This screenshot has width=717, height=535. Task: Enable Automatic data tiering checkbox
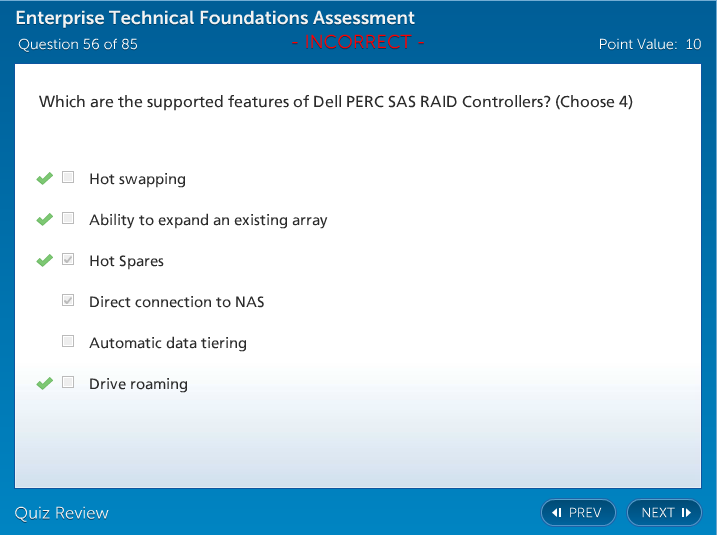pyautogui.click(x=68, y=342)
